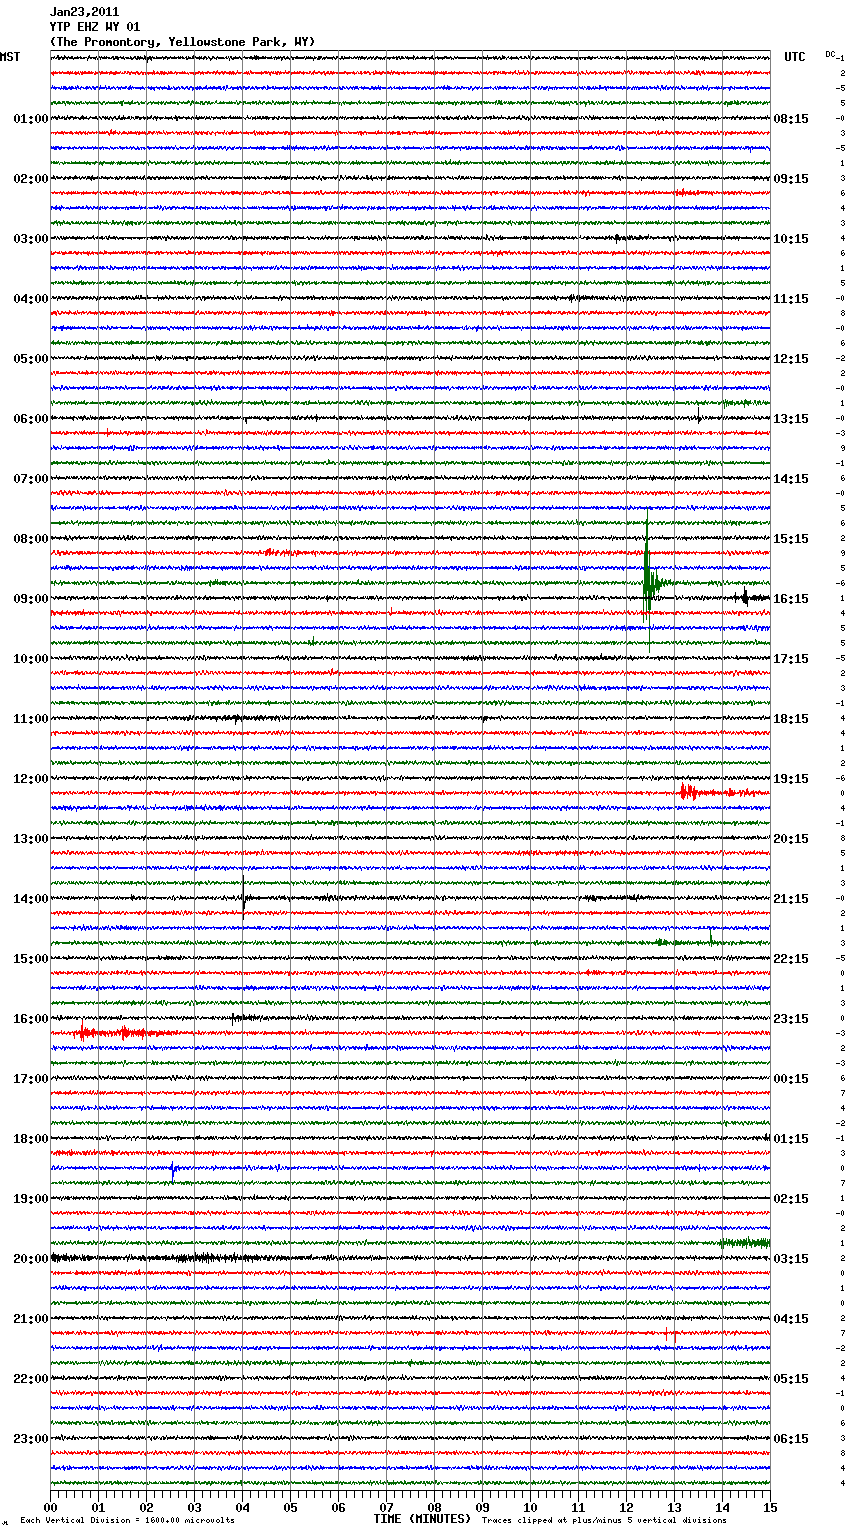Click the green burst ending the 19:45 trace
This screenshot has width=850, height=1534.
(744, 1242)
